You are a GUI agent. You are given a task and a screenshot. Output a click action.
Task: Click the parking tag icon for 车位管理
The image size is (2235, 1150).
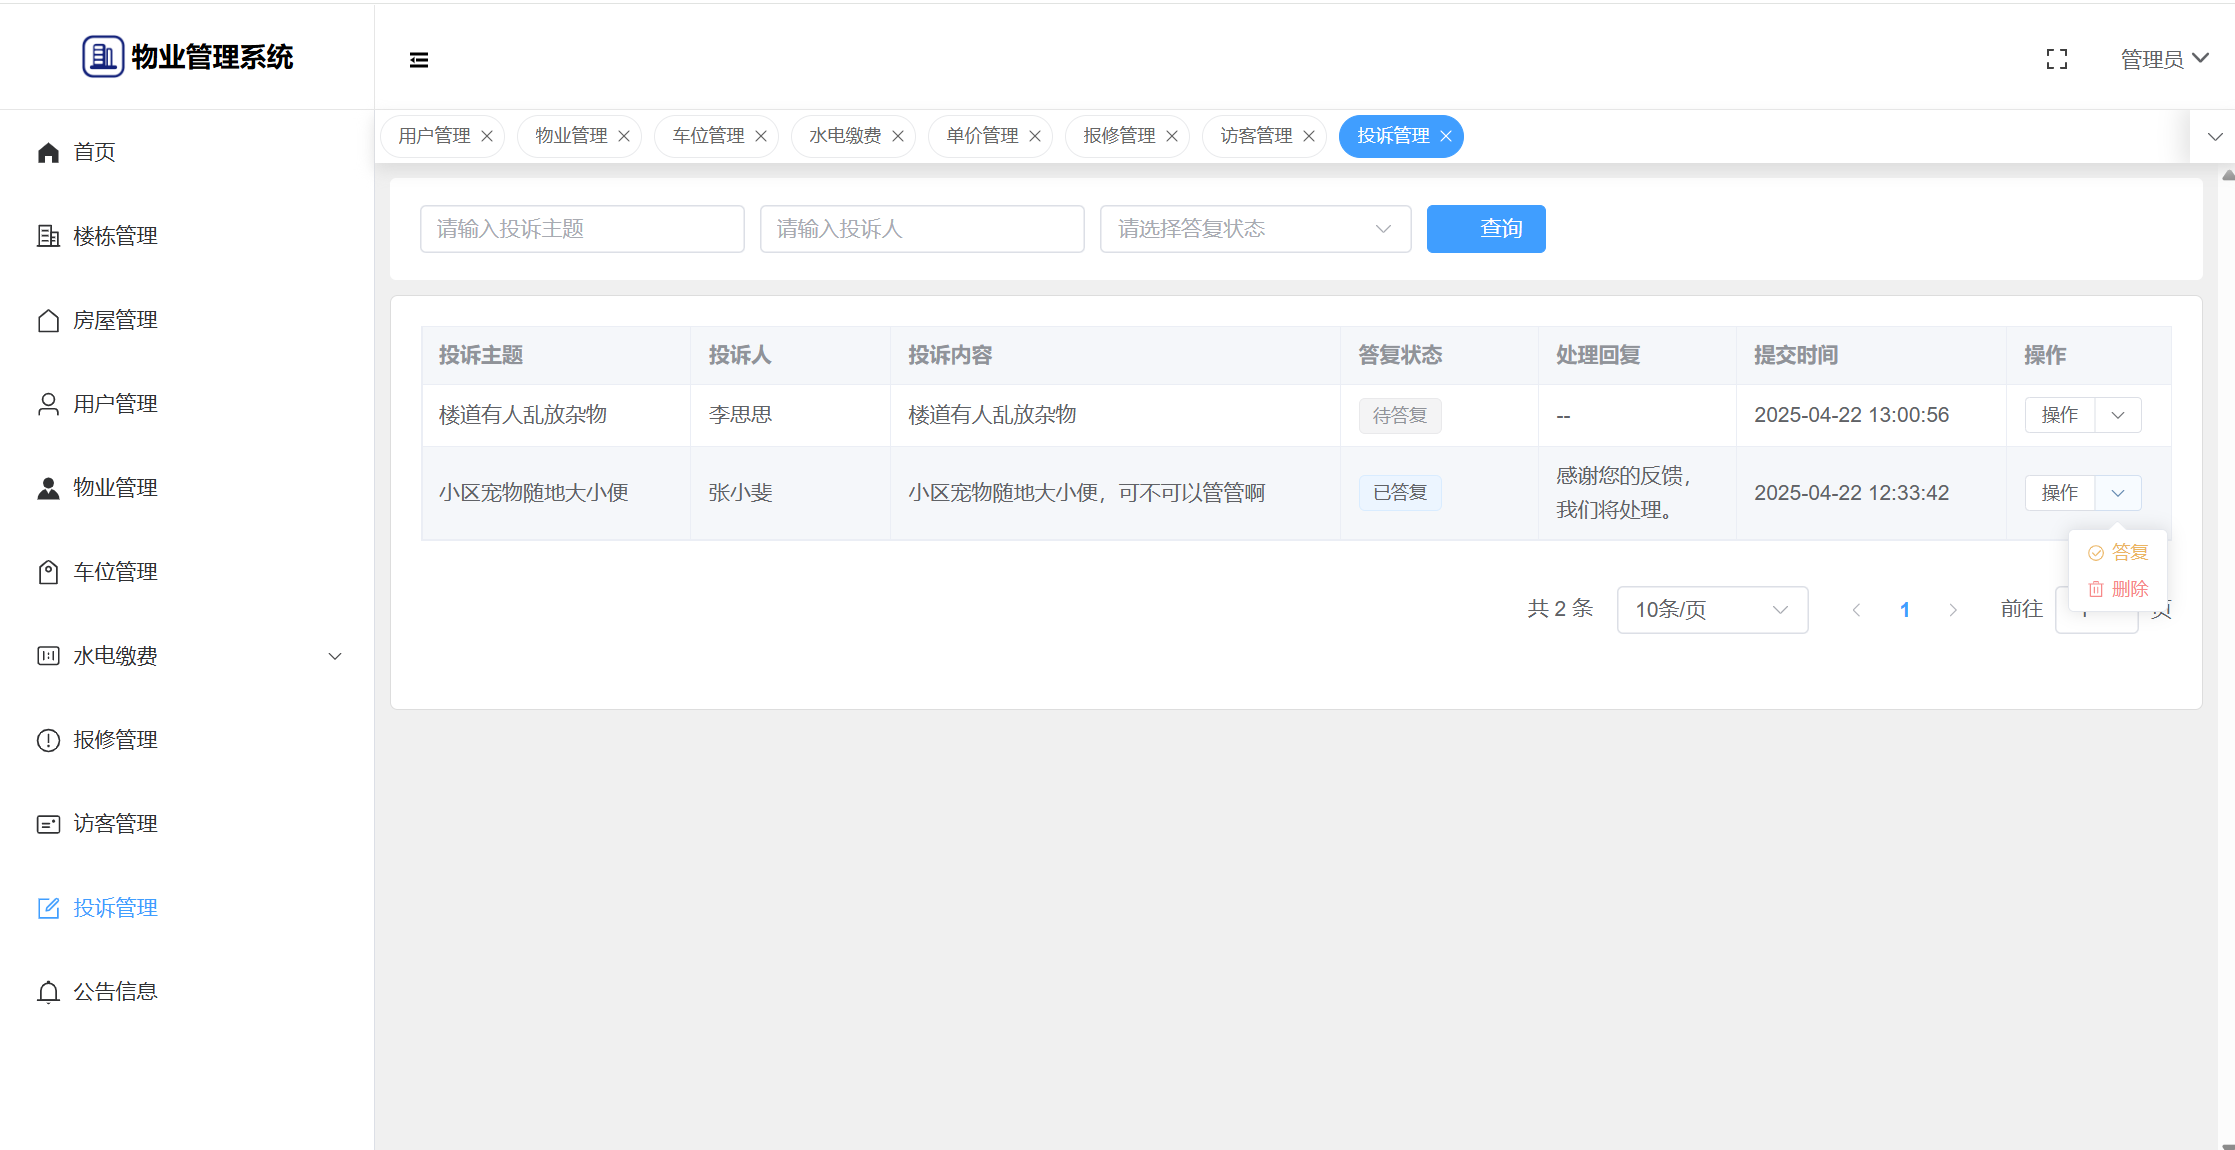click(x=48, y=572)
